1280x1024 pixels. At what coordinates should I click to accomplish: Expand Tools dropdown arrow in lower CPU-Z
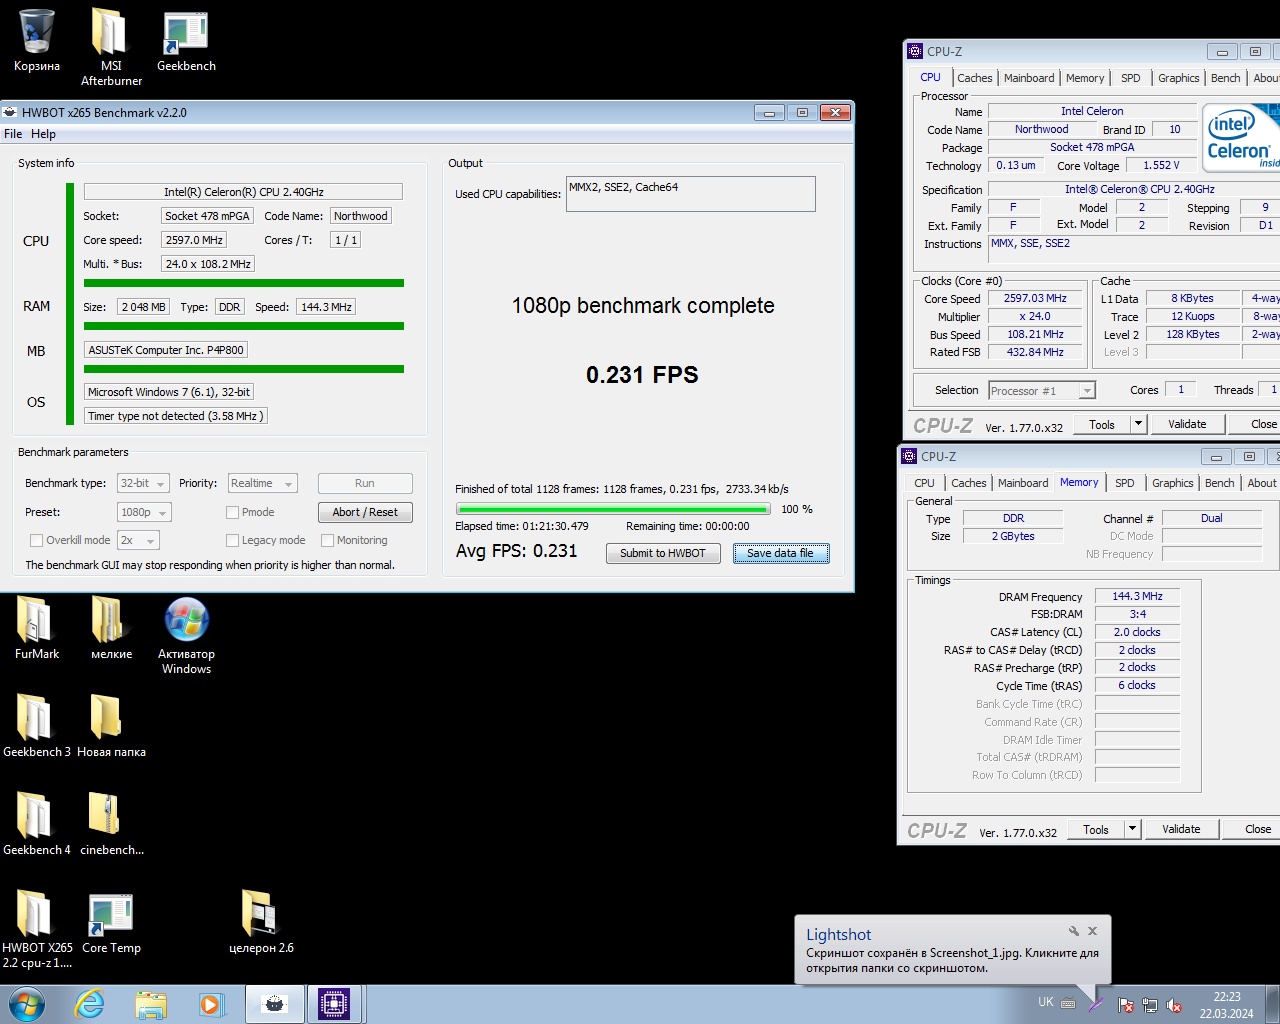click(1132, 829)
